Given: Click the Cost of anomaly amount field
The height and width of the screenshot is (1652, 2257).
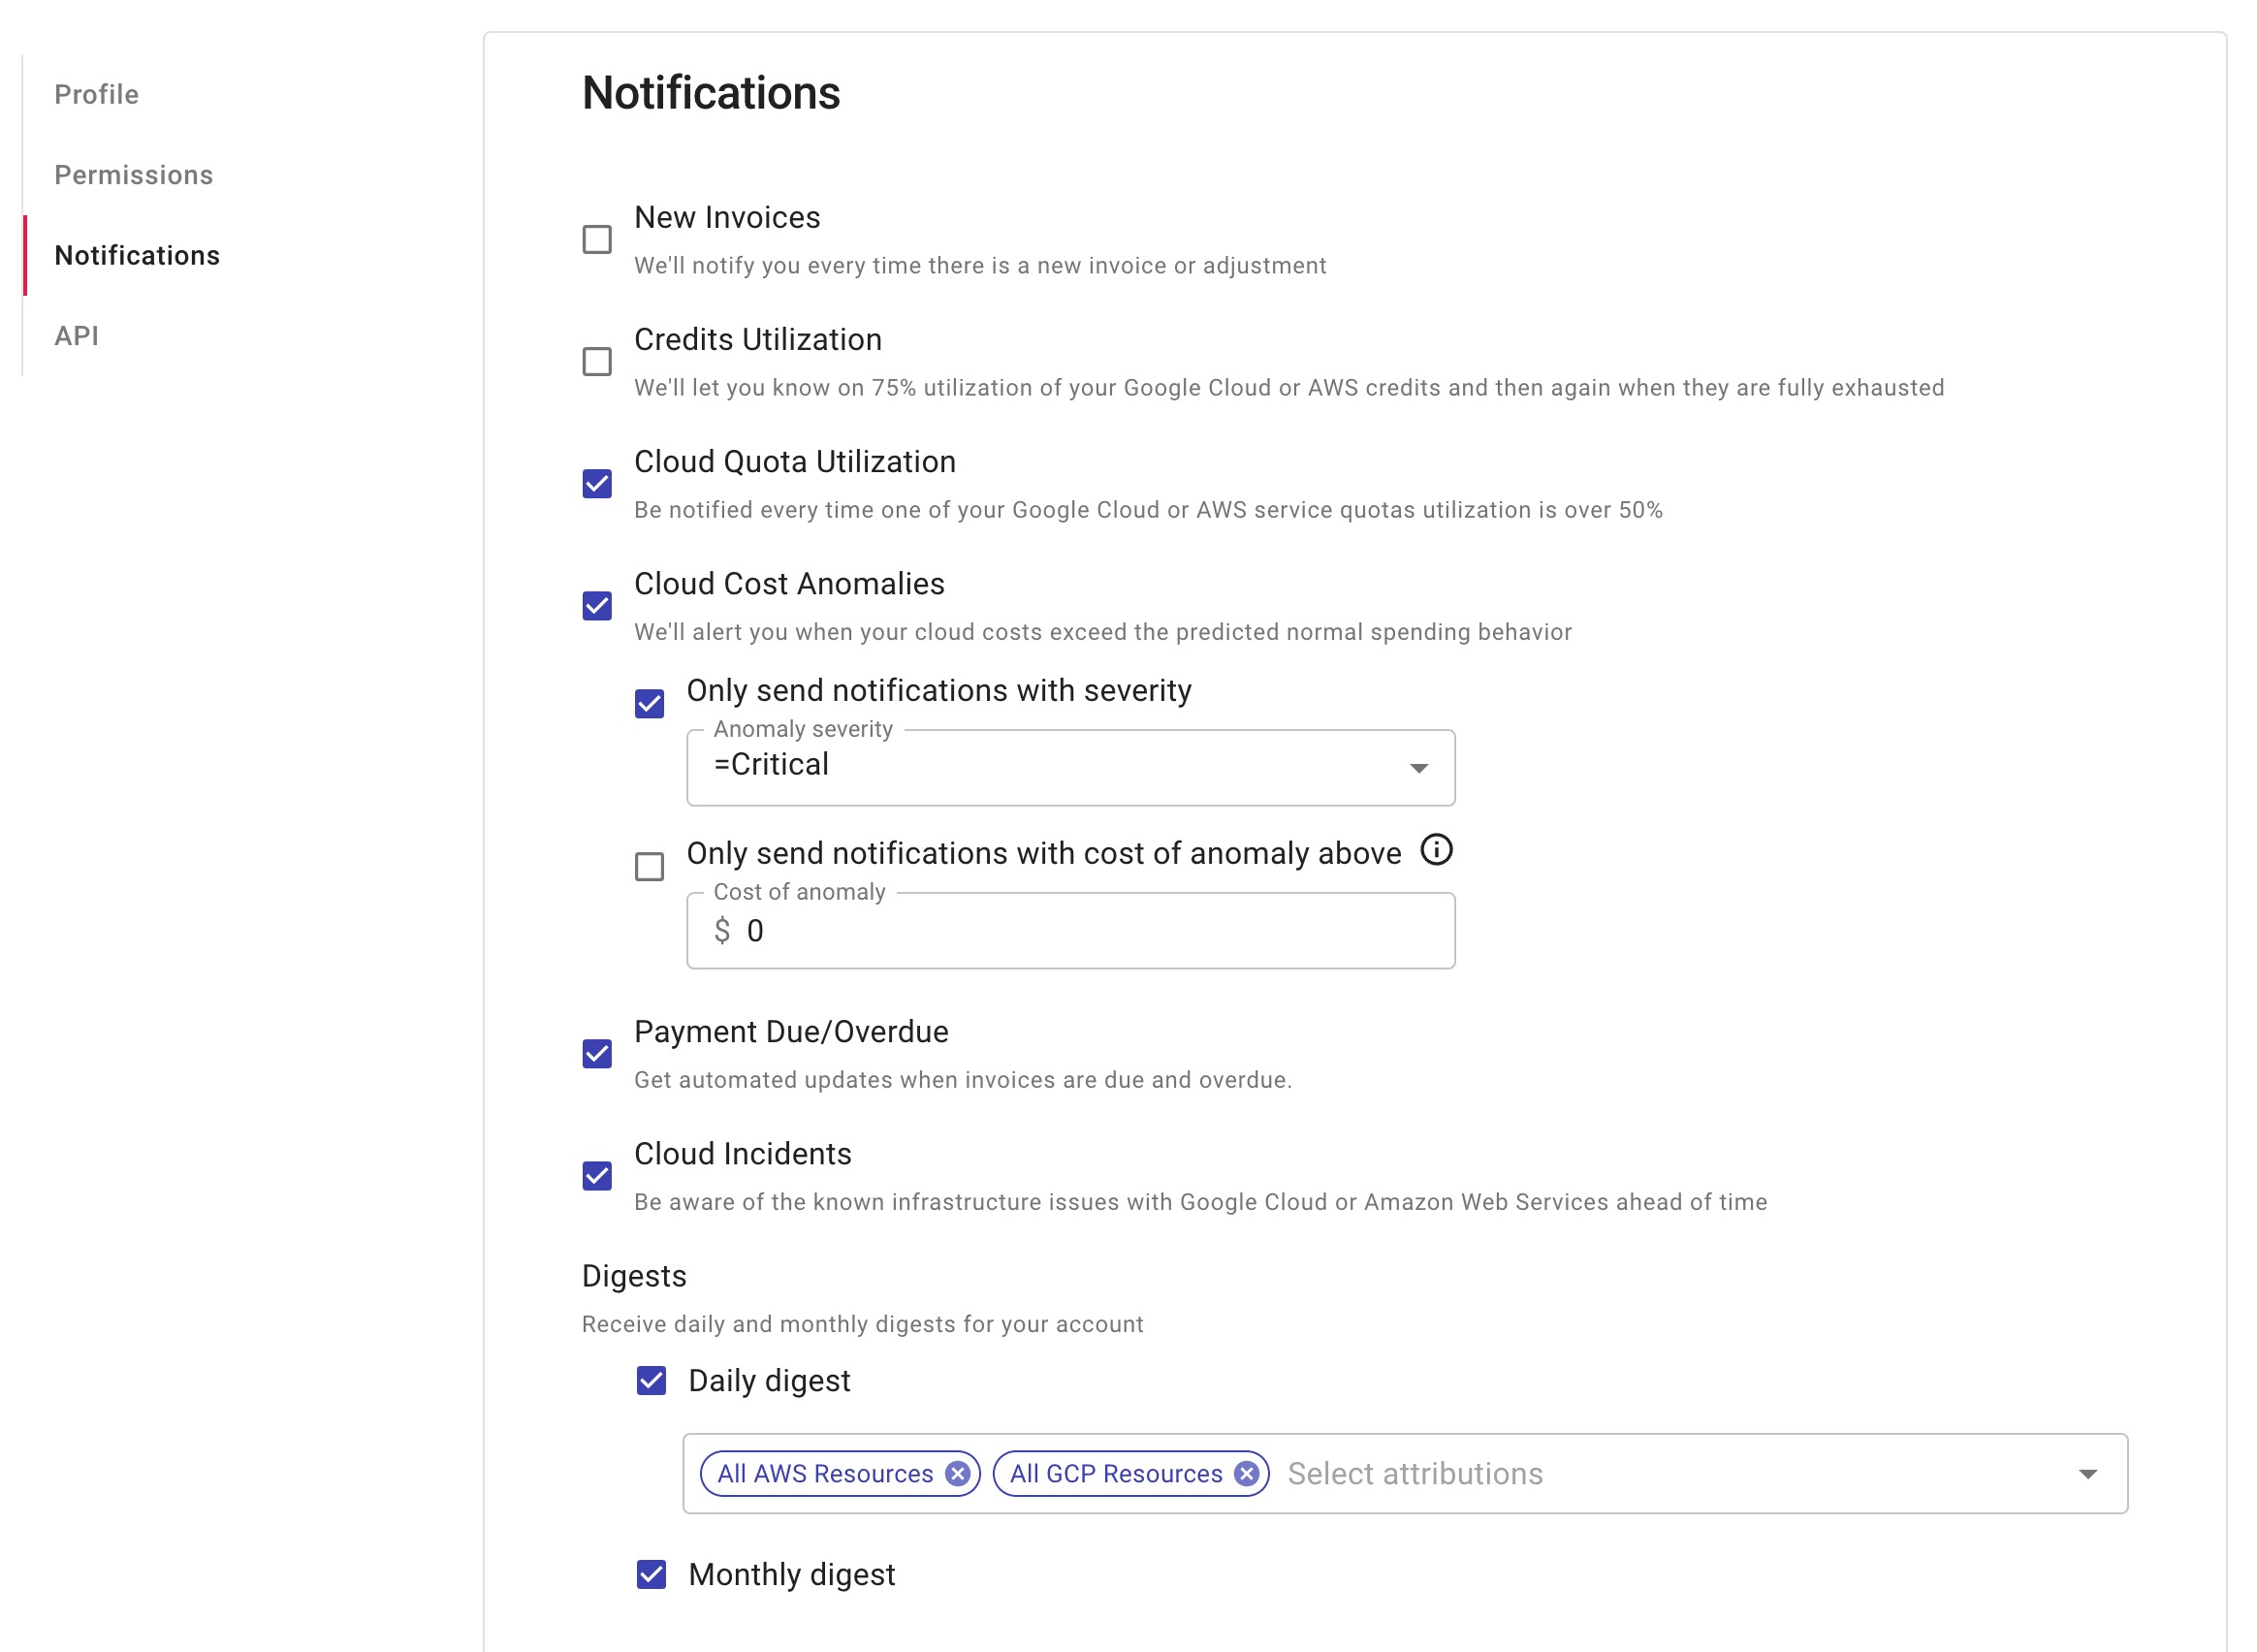Looking at the screenshot, I should click(x=1090, y=931).
